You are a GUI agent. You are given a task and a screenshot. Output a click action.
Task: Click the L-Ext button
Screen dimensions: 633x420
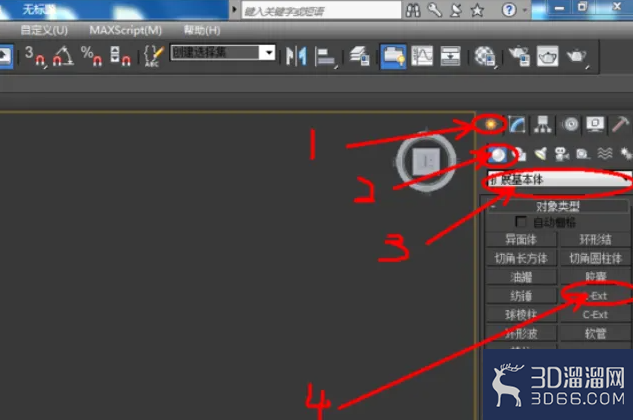pyautogui.click(x=595, y=296)
